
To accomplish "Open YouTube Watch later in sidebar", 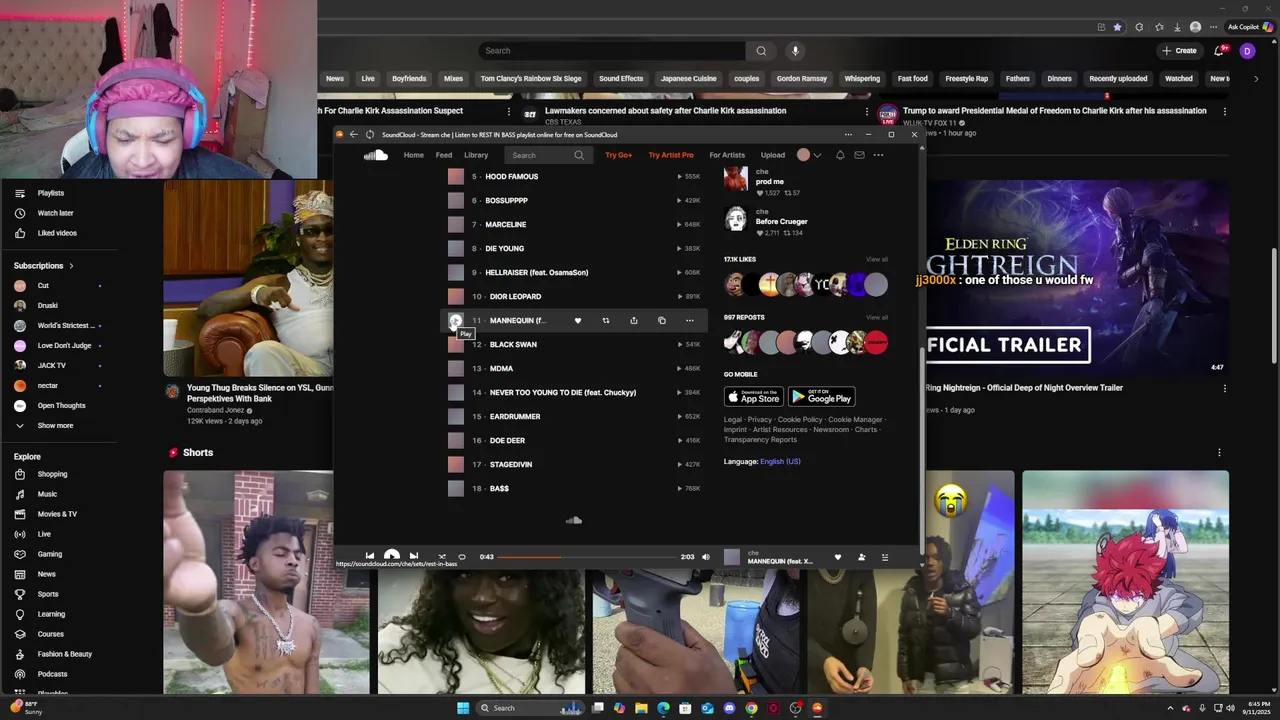I will (56, 213).
